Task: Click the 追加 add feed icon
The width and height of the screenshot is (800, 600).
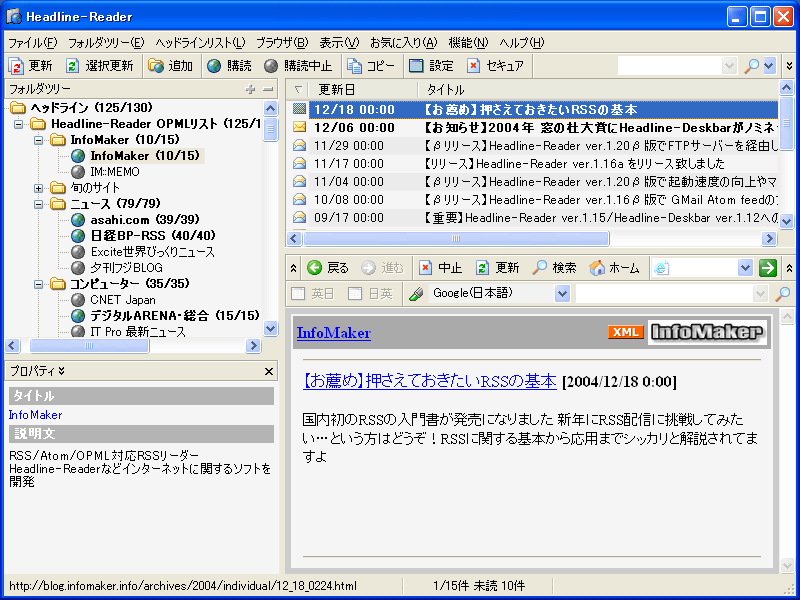Action: point(156,66)
